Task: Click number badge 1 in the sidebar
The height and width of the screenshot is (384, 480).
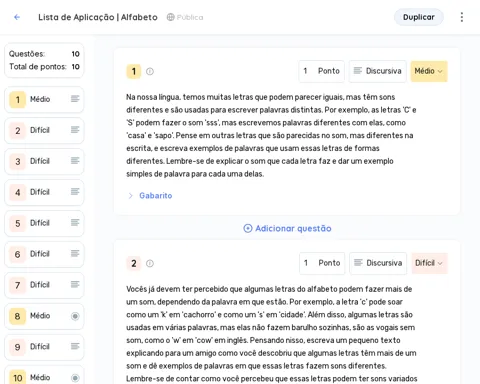Action: point(18,99)
